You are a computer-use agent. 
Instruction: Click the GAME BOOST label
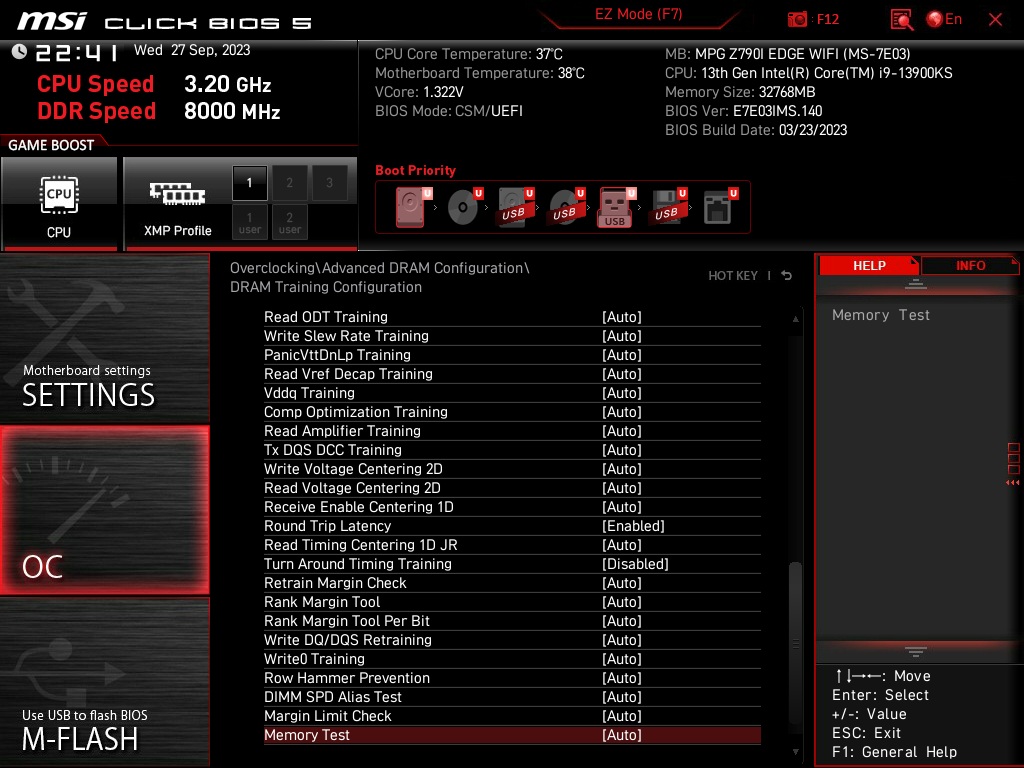tap(51, 145)
